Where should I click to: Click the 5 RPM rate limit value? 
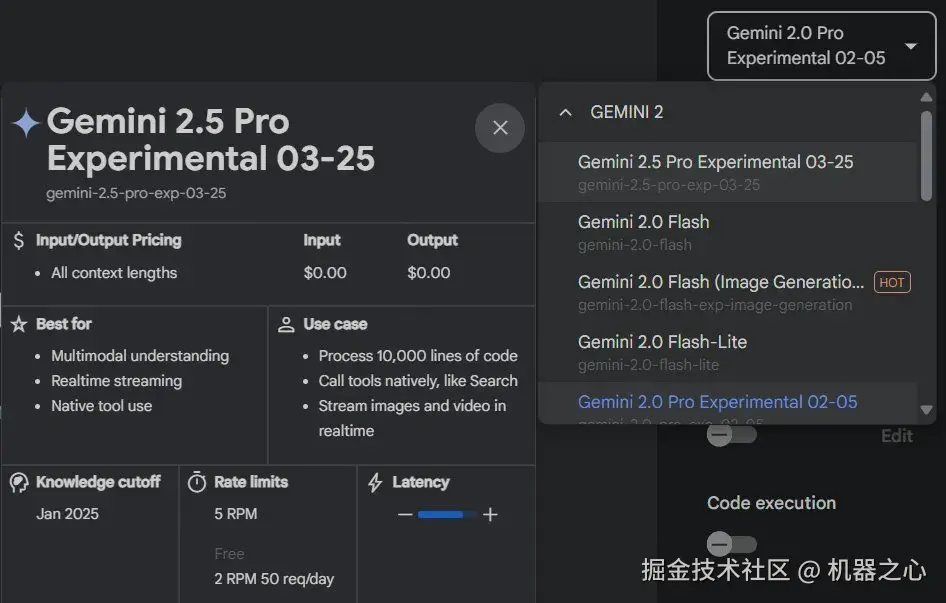coord(235,514)
